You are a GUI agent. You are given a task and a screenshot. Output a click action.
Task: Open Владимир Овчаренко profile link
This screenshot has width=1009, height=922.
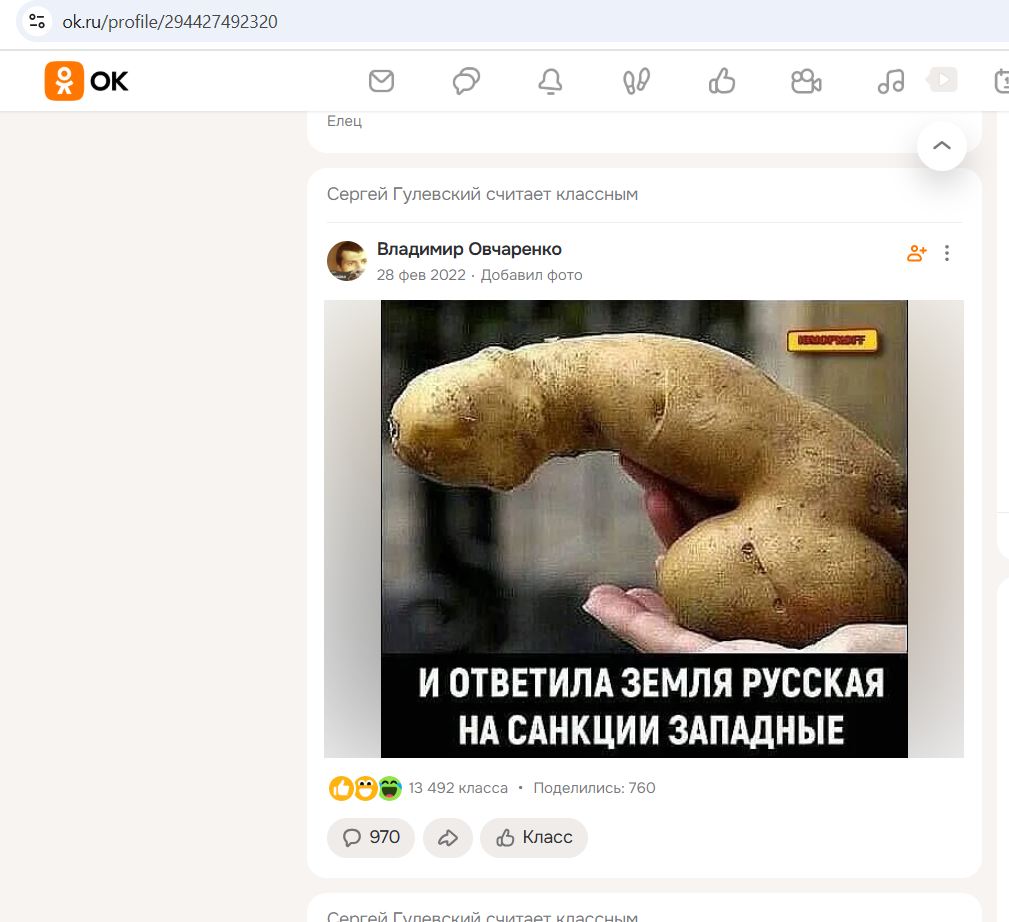[469, 249]
